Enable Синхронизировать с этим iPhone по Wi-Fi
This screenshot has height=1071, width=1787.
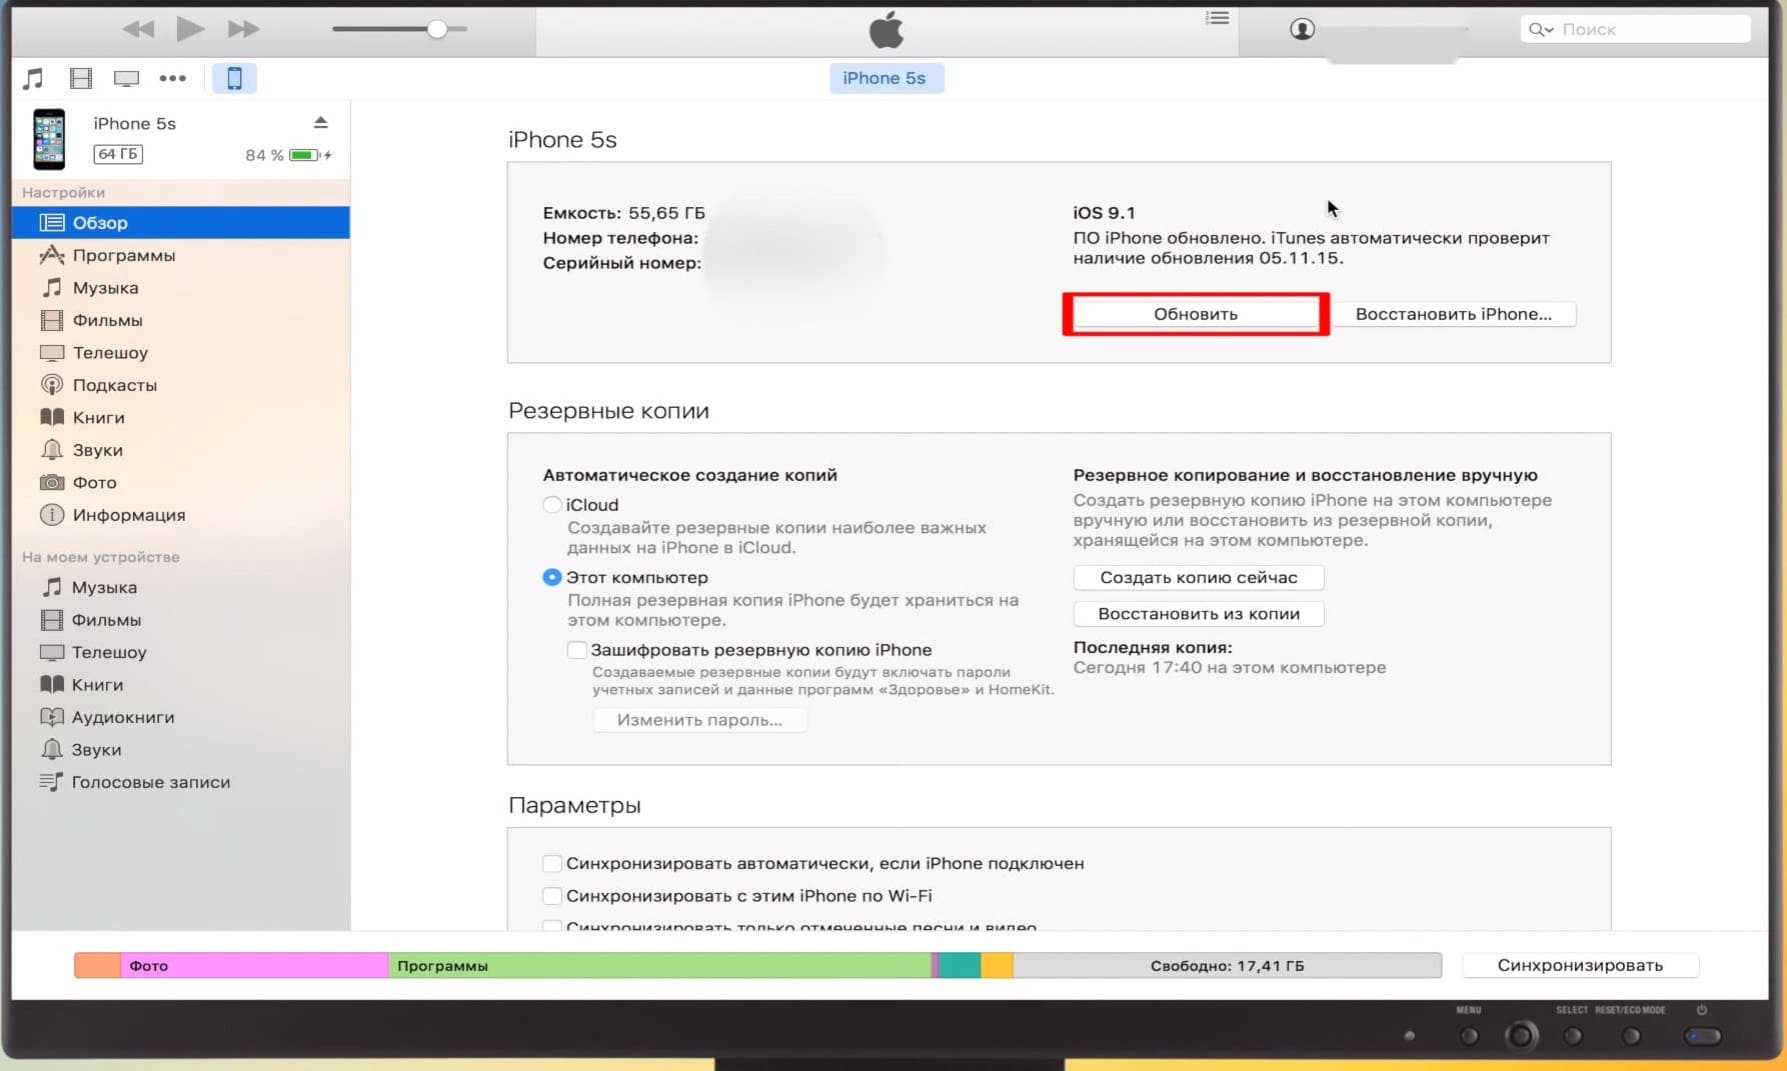point(552,896)
